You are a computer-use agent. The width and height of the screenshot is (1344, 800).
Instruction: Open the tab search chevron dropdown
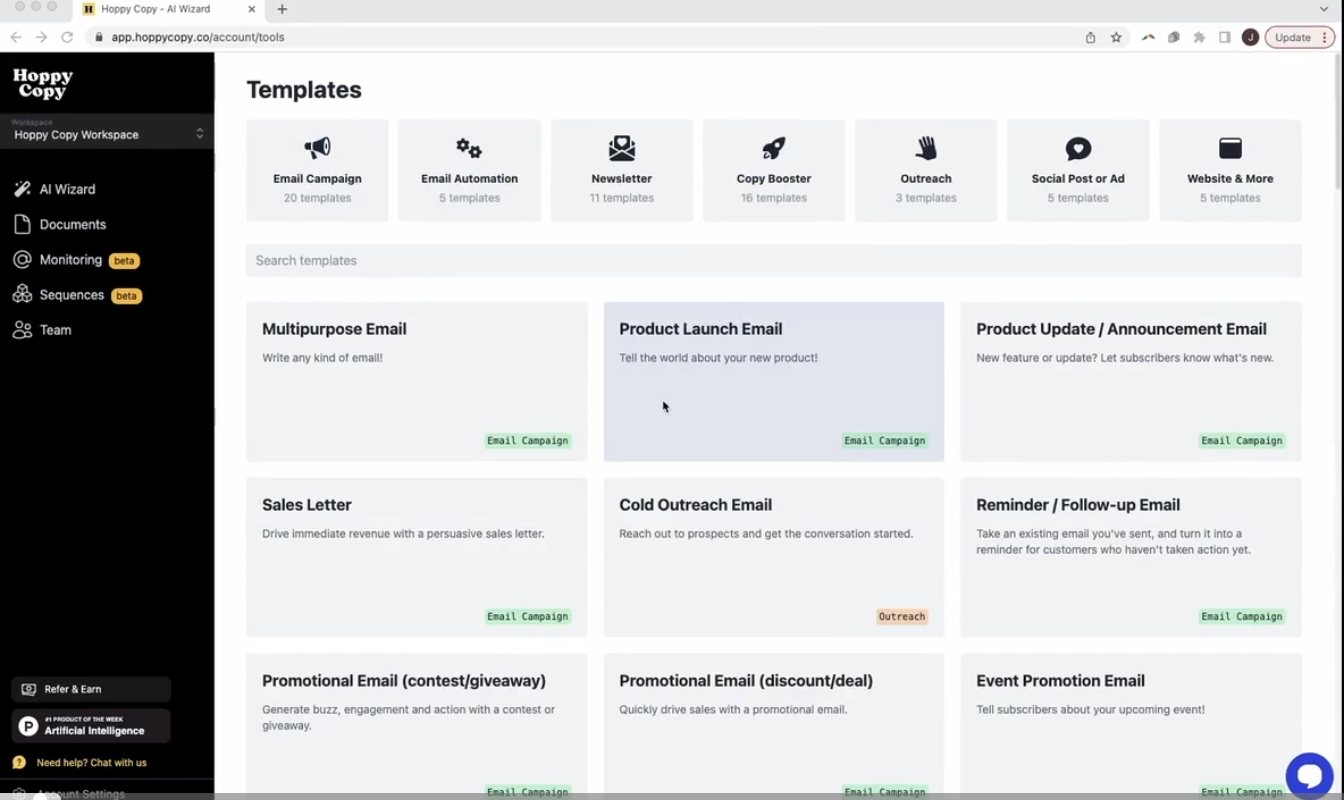point(1324,9)
